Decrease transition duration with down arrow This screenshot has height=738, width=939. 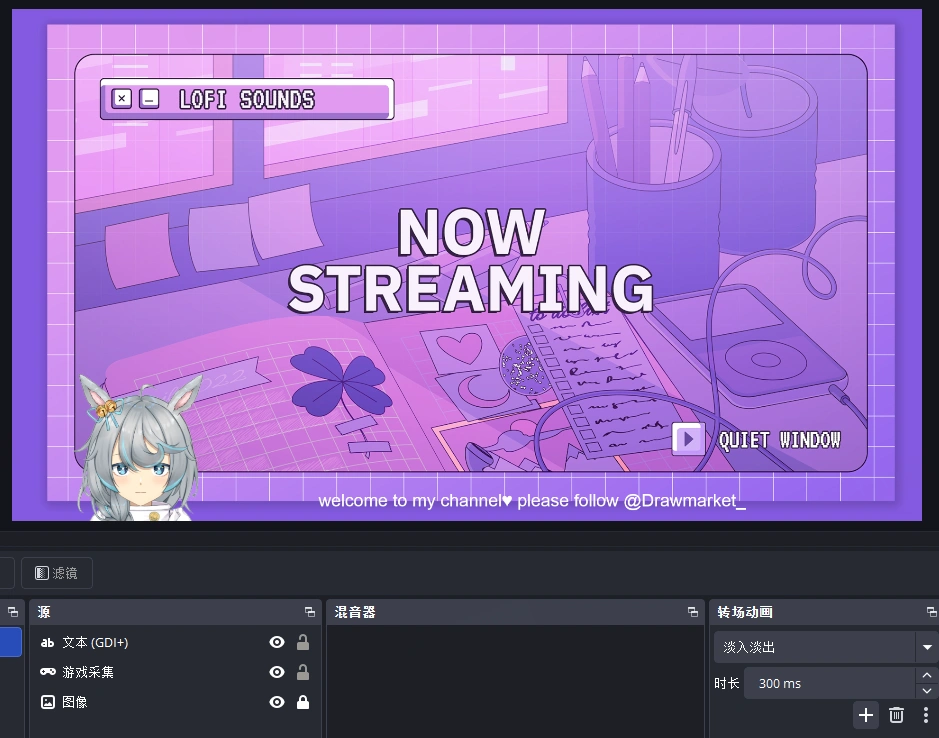coord(927,691)
